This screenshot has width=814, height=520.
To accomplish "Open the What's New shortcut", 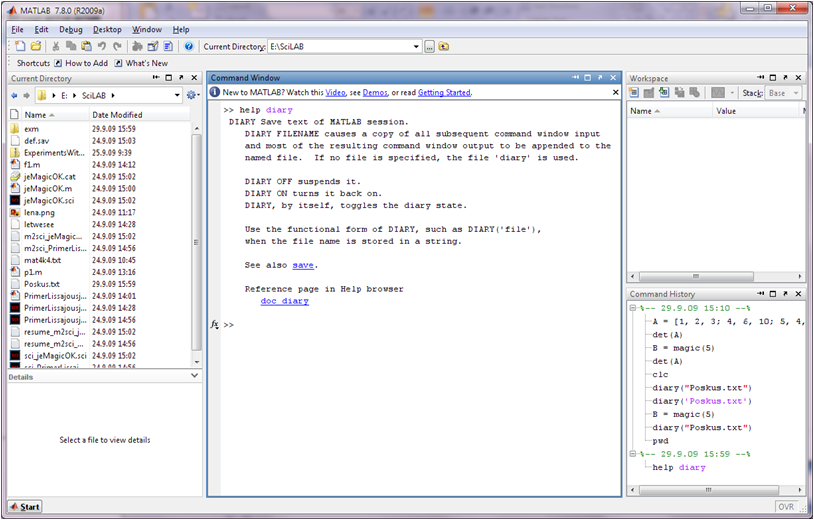I will (141, 63).
